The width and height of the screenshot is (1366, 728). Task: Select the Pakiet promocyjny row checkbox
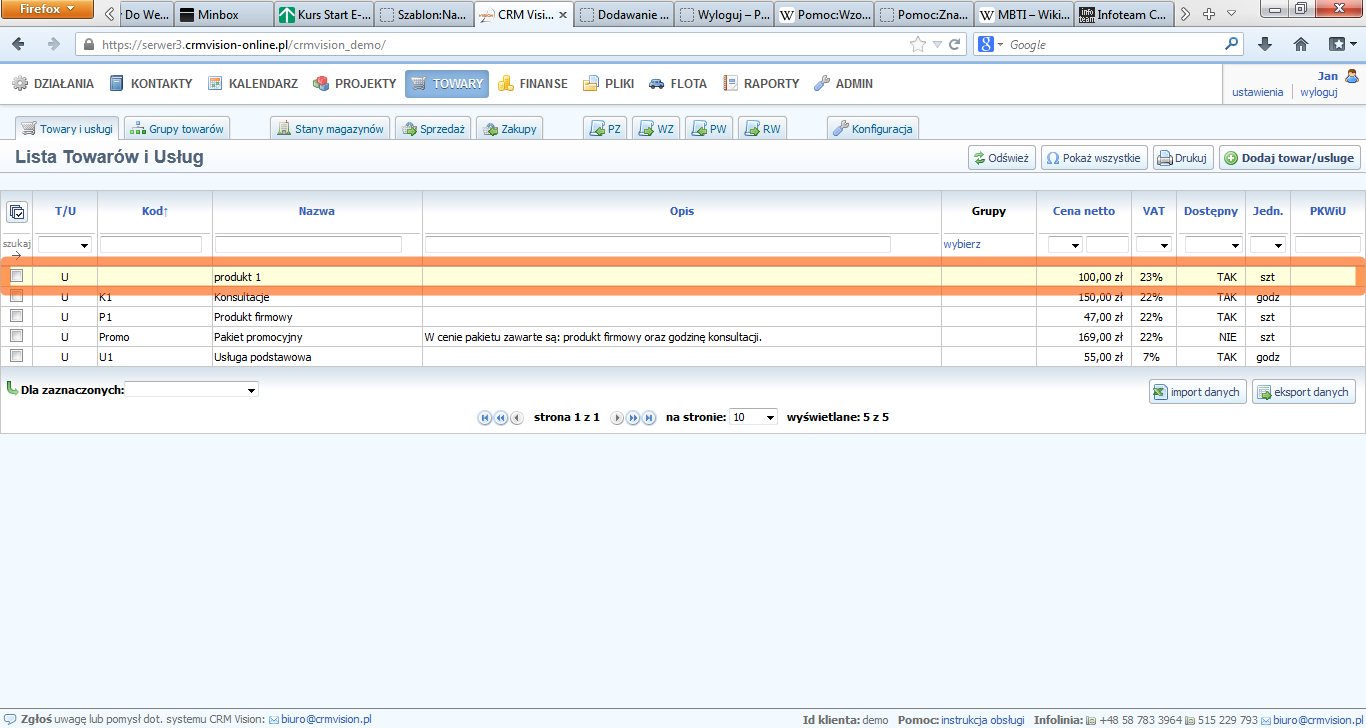click(16, 337)
